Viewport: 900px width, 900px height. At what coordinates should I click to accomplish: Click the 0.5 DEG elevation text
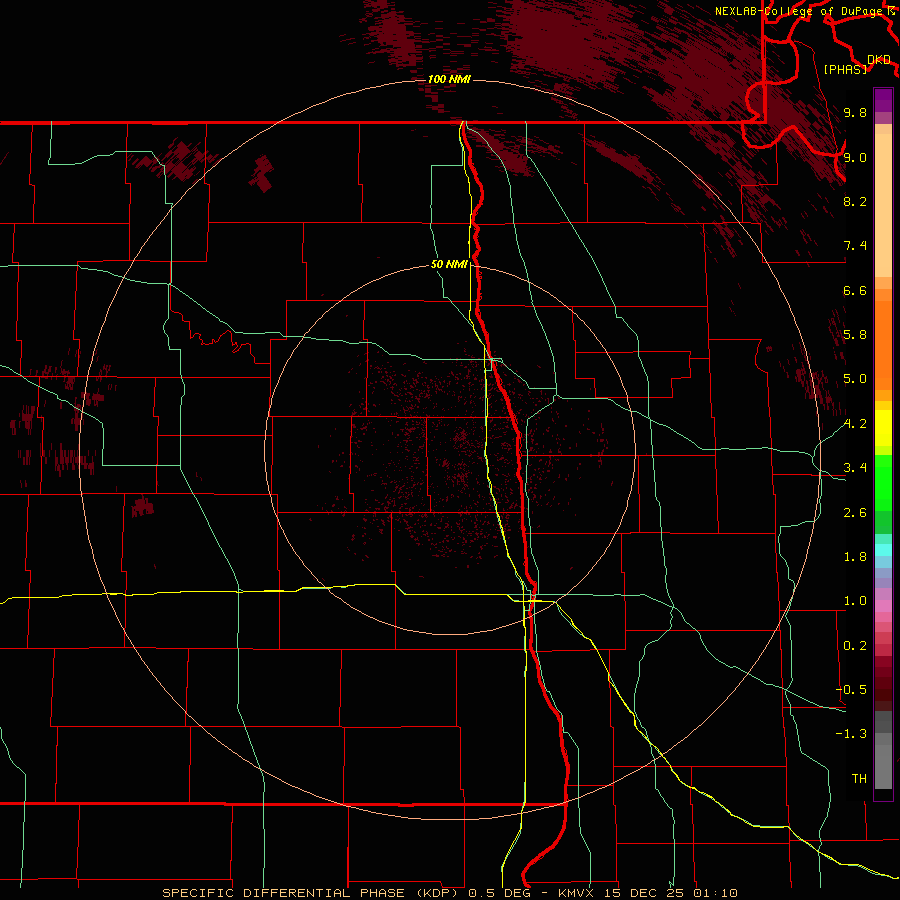499,893
